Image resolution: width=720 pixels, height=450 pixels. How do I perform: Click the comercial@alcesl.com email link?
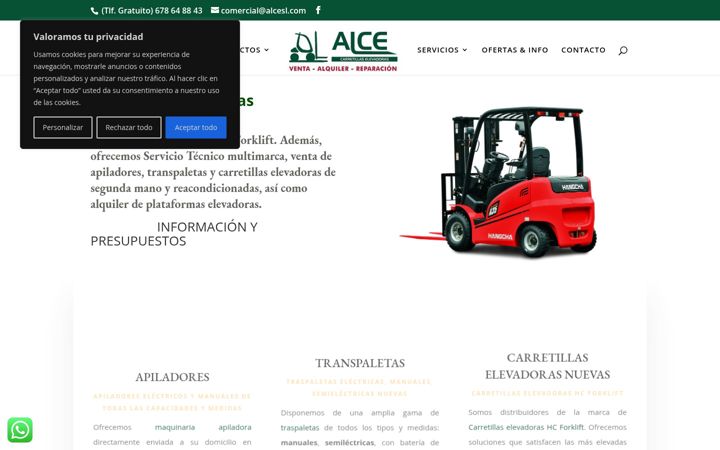(263, 11)
